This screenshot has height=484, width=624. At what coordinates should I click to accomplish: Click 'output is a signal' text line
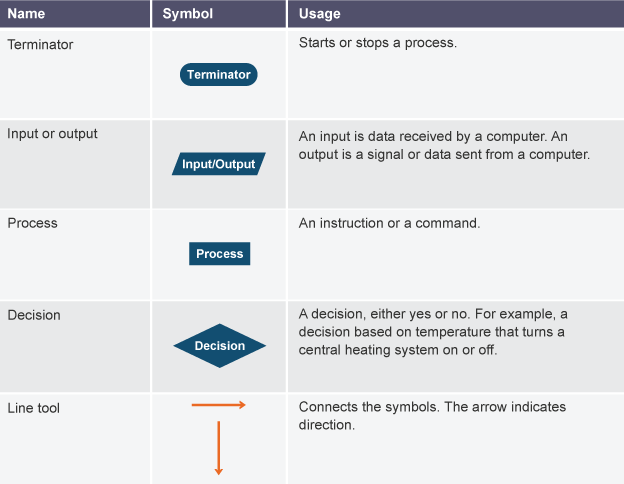pos(444,154)
